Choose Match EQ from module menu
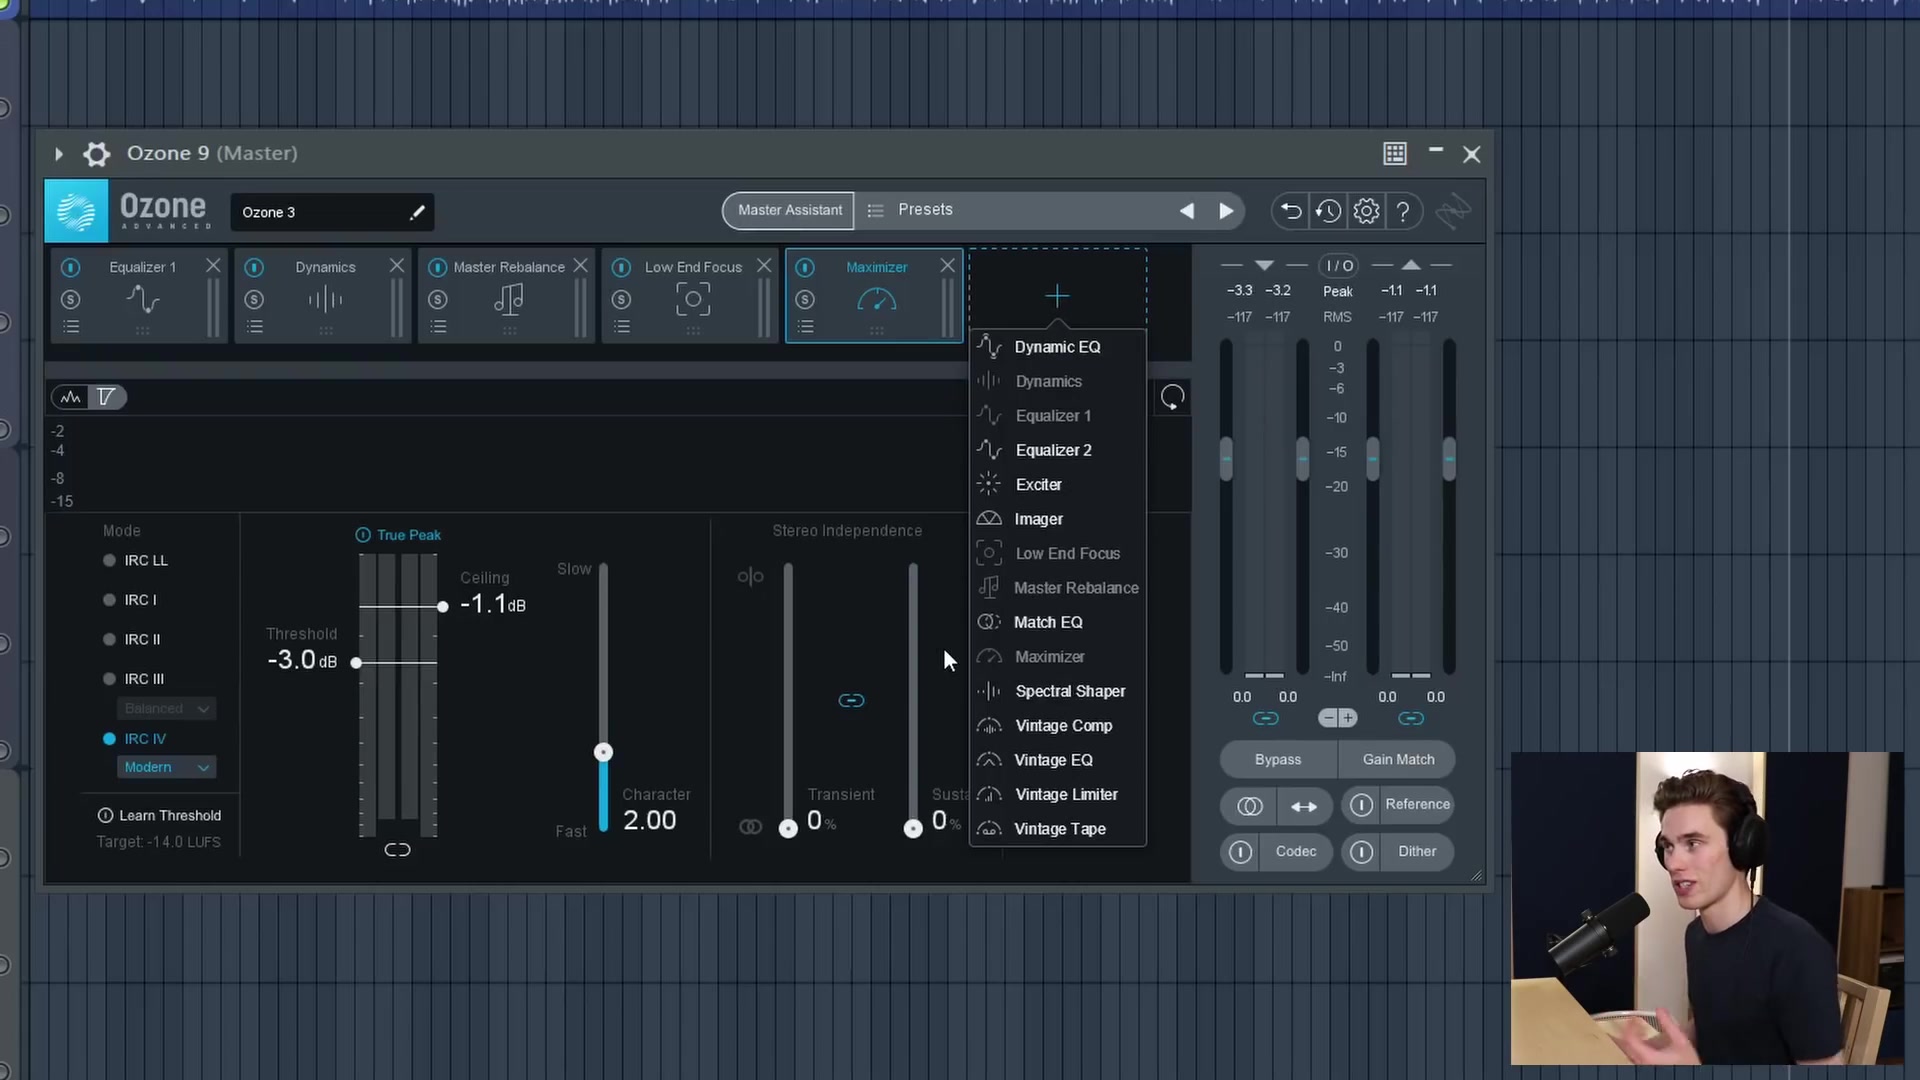This screenshot has height=1080, width=1920. (x=1057, y=622)
